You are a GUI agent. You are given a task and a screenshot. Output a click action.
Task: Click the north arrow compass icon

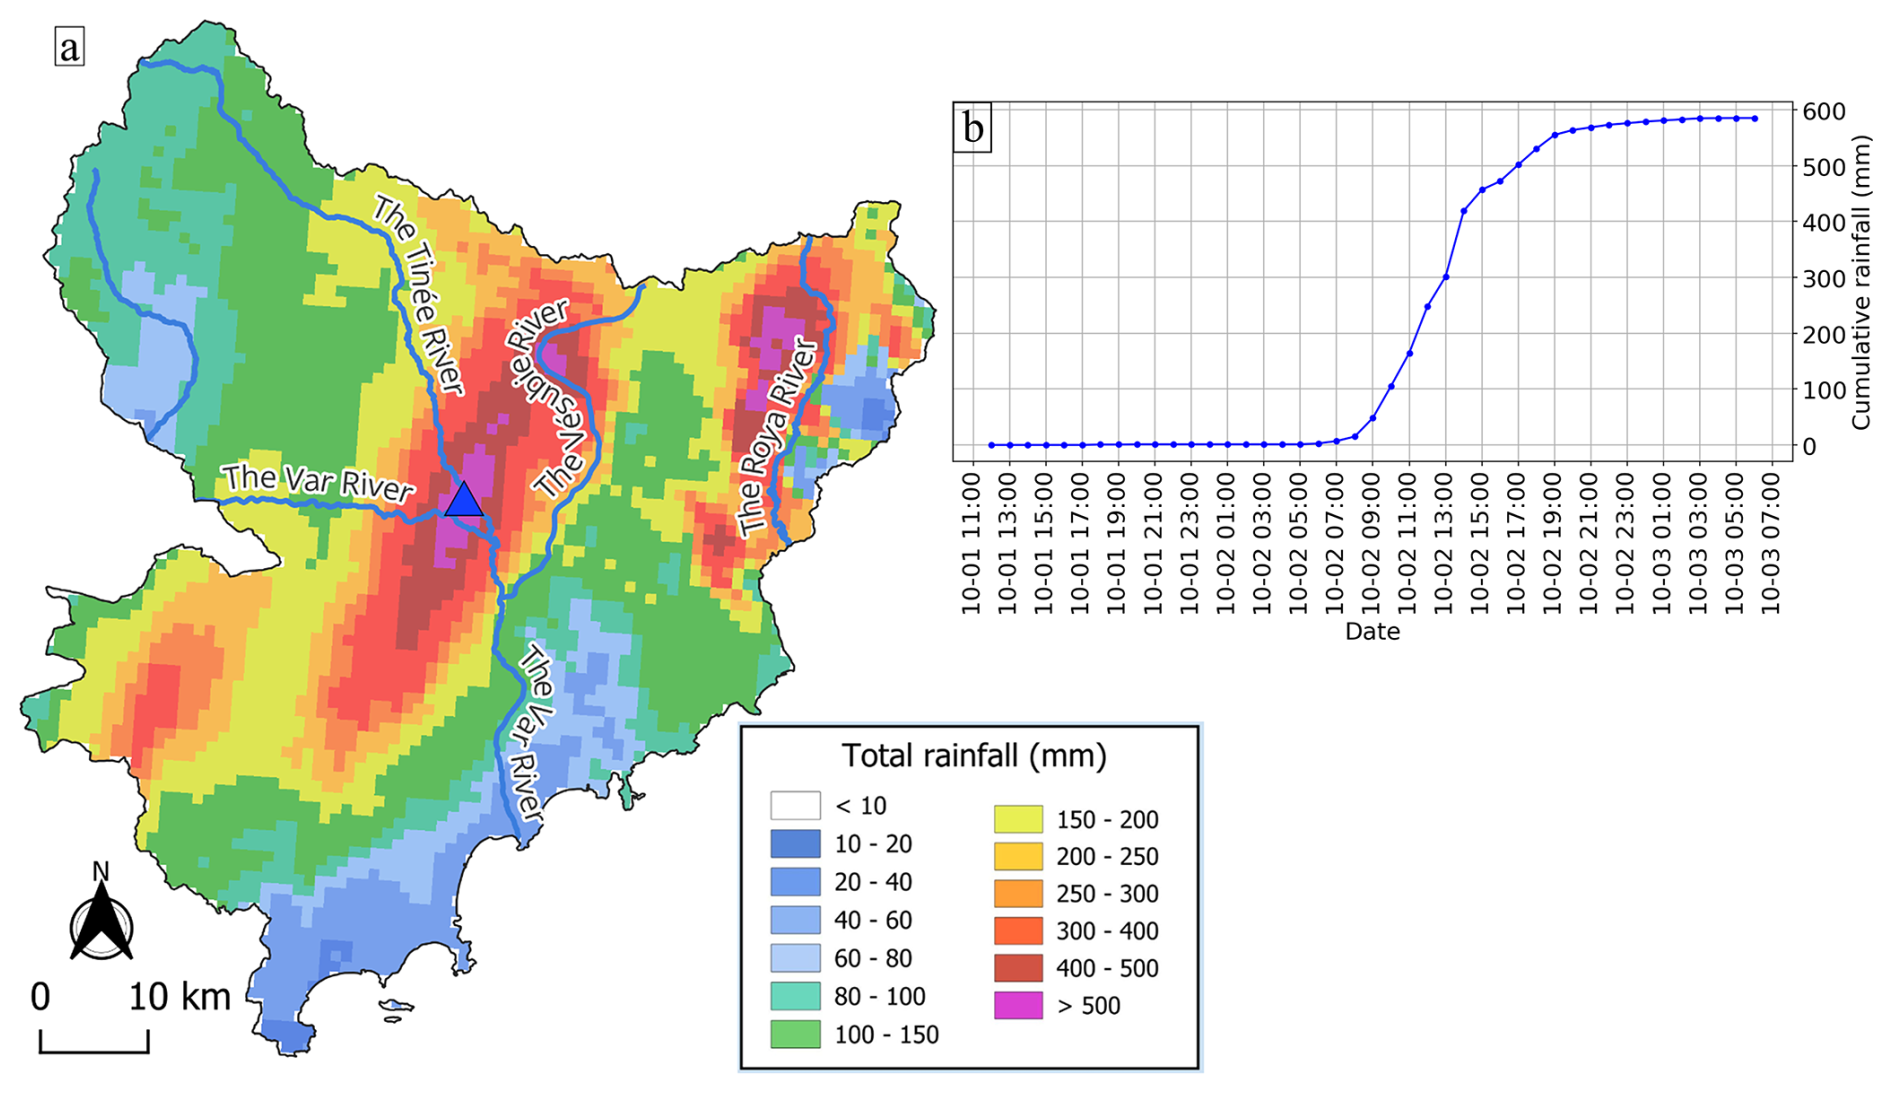(101, 918)
